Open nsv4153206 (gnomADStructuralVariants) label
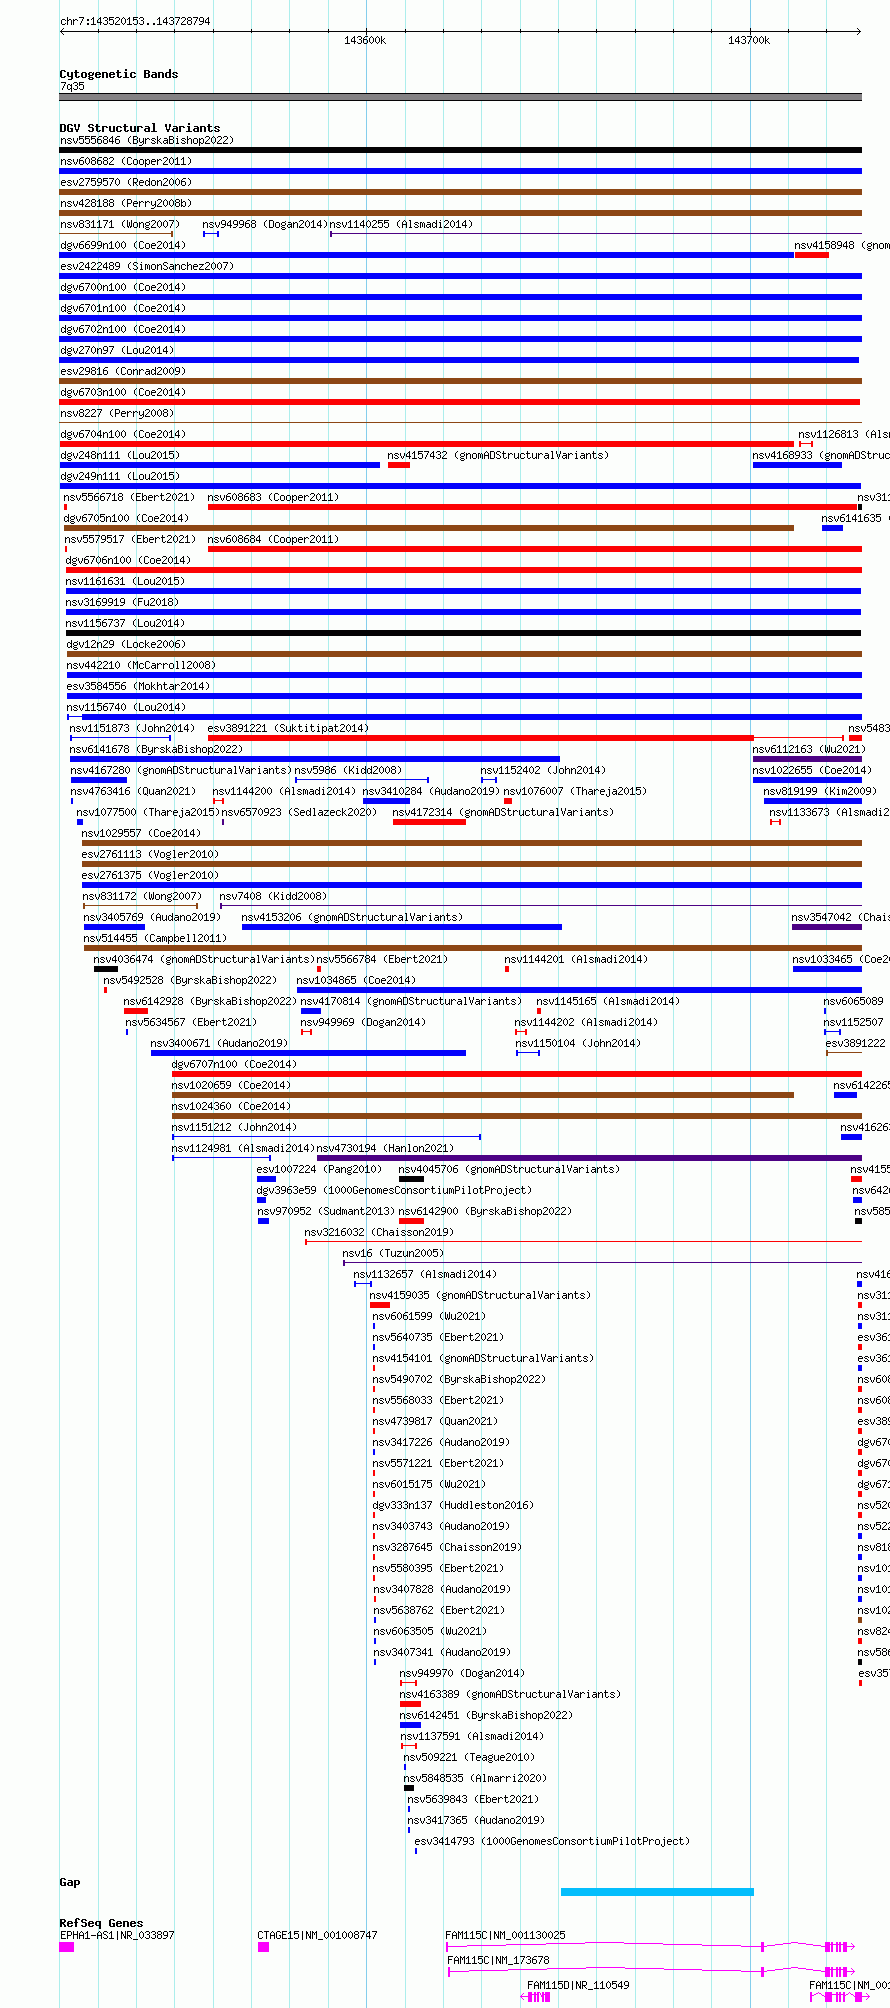Image resolution: width=890 pixels, height=2008 pixels. pos(352,917)
